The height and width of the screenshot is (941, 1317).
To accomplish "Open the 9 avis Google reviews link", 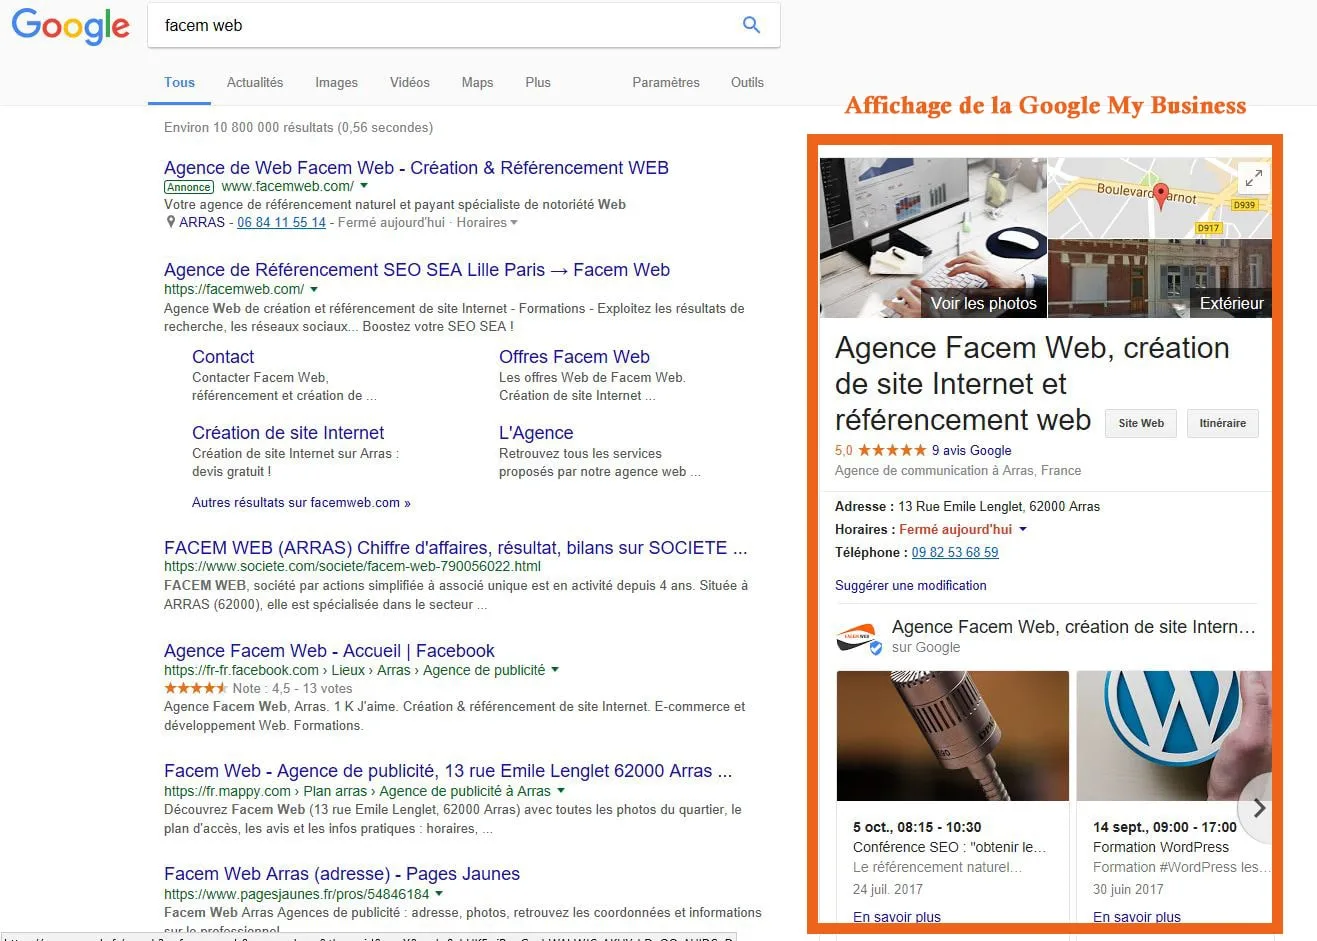I will tap(971, 450).
